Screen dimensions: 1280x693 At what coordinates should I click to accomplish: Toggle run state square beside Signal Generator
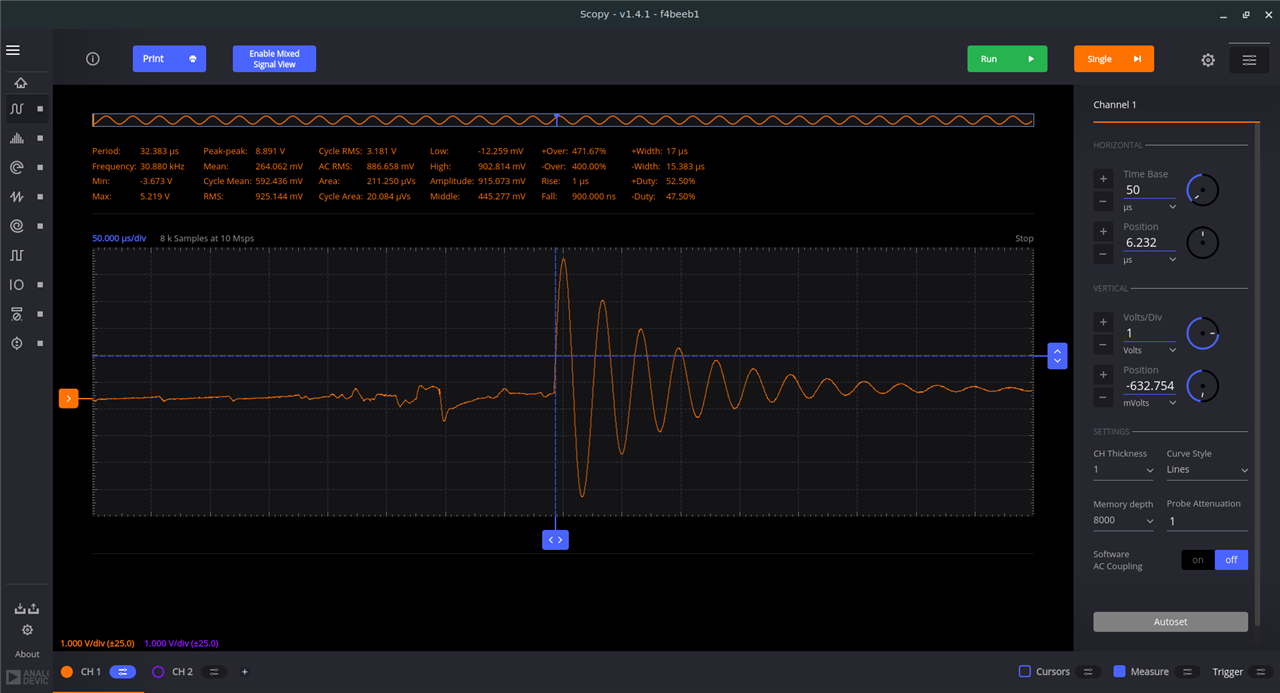40,197
